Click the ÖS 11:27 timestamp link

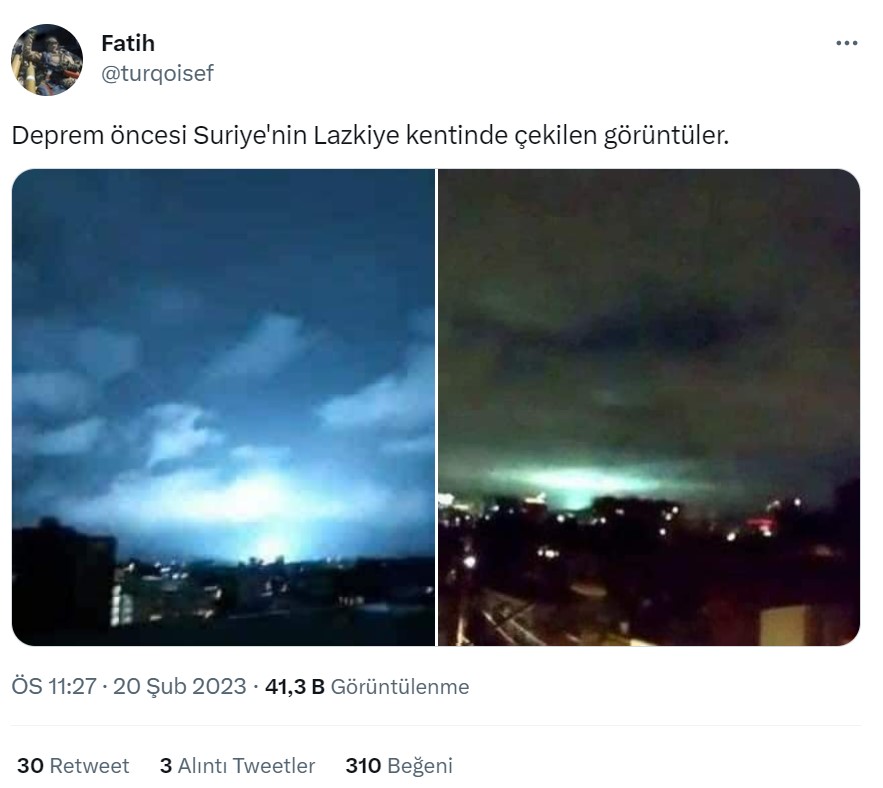[54, 687]
